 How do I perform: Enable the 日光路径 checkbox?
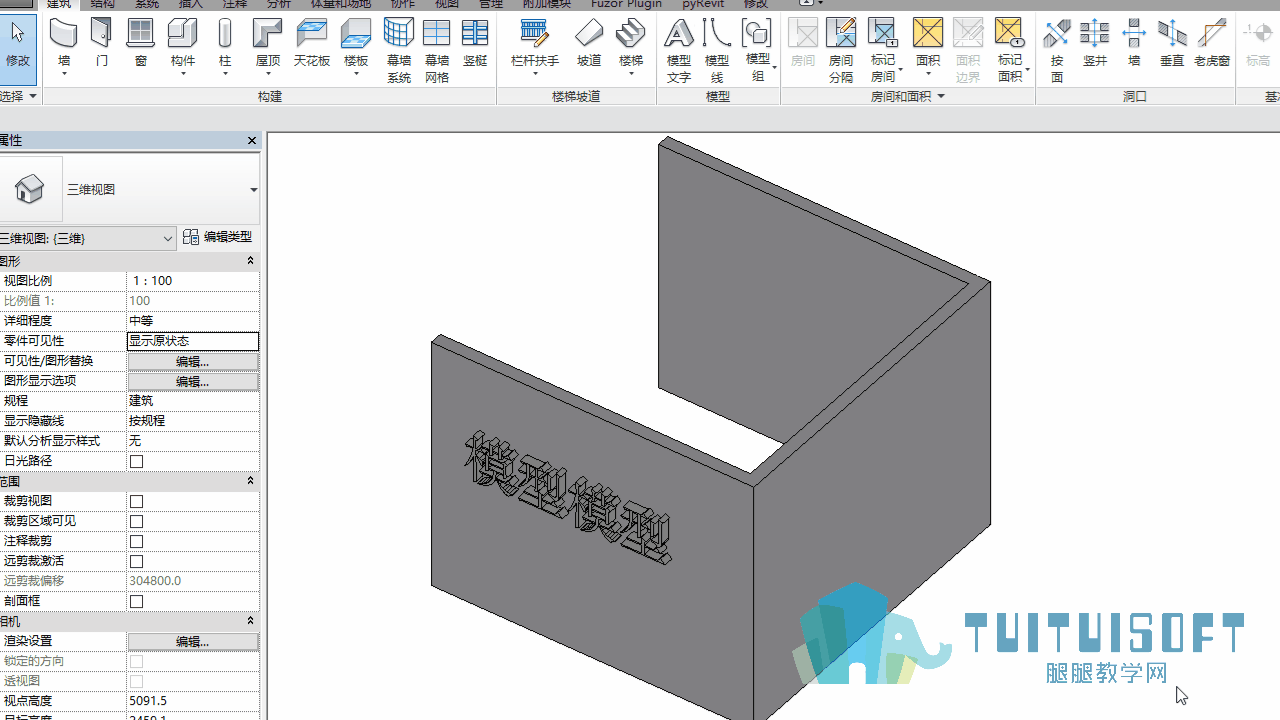point(137,461)
